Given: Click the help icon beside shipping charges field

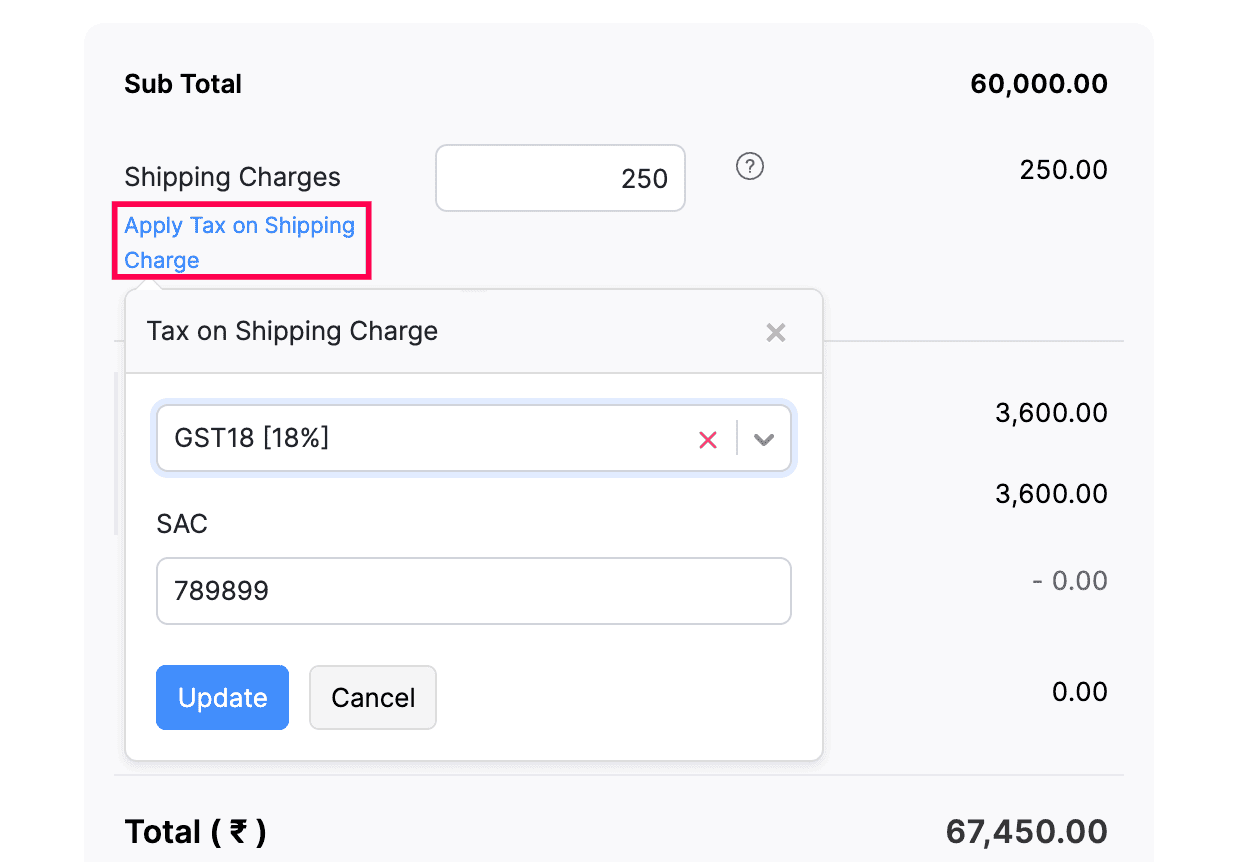Looking at the screenshot, I should click(749, 167).
